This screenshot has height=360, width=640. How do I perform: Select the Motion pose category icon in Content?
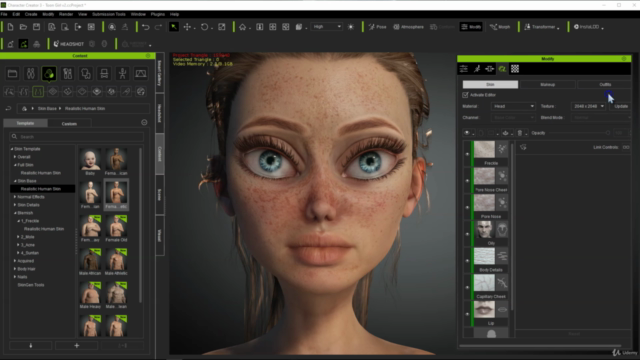tap(122, 73)
